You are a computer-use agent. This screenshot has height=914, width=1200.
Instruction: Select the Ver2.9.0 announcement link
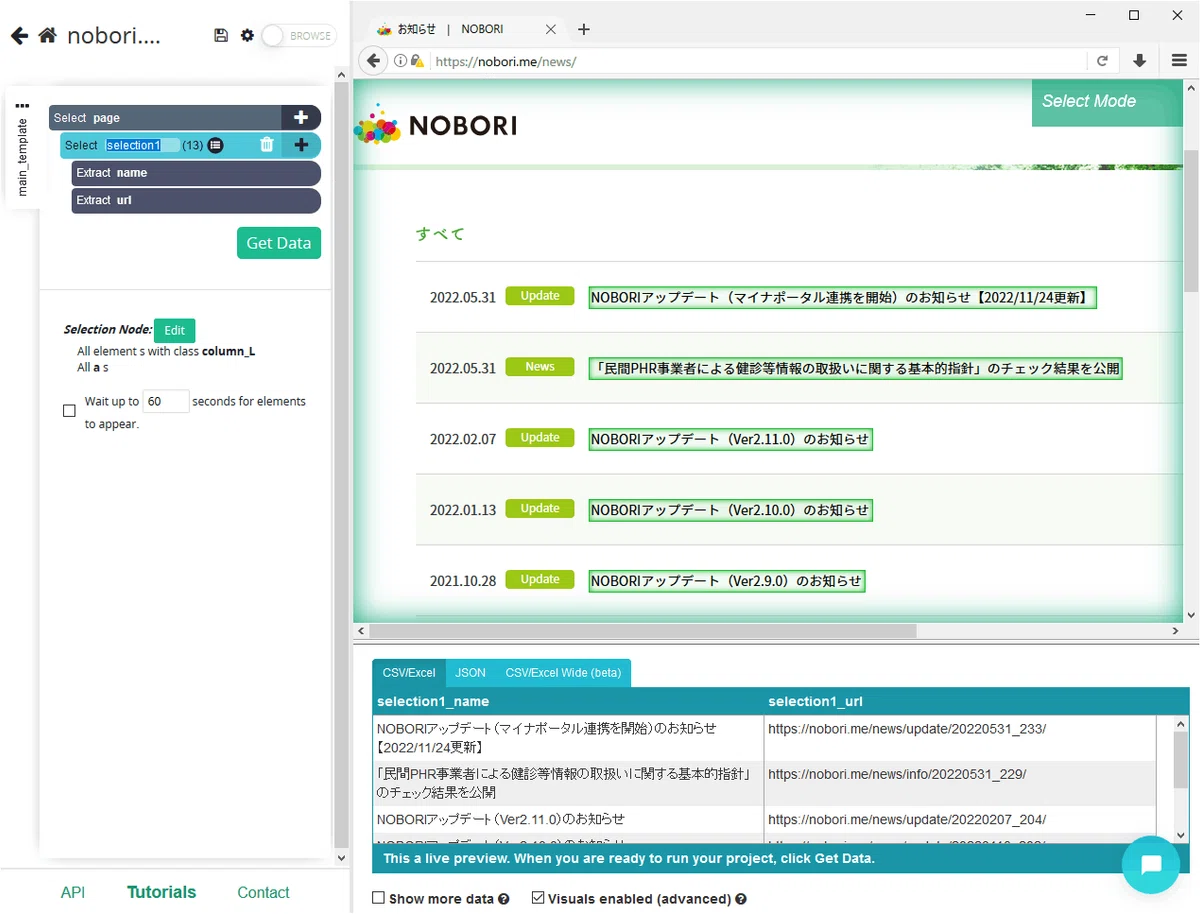tap(726, 581)
